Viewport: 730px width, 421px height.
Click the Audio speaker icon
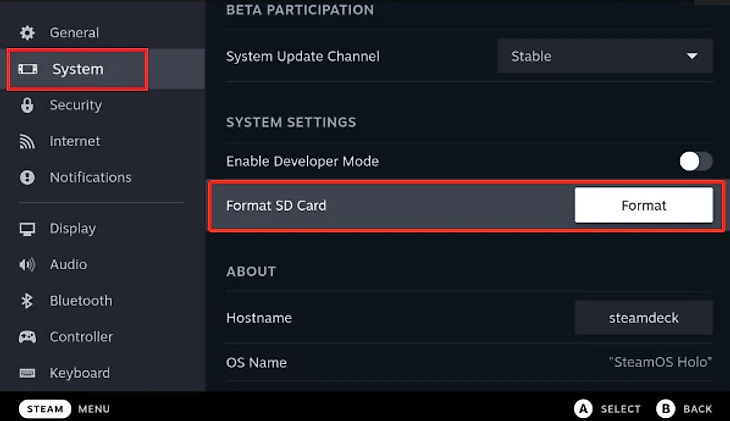(27, 265)
